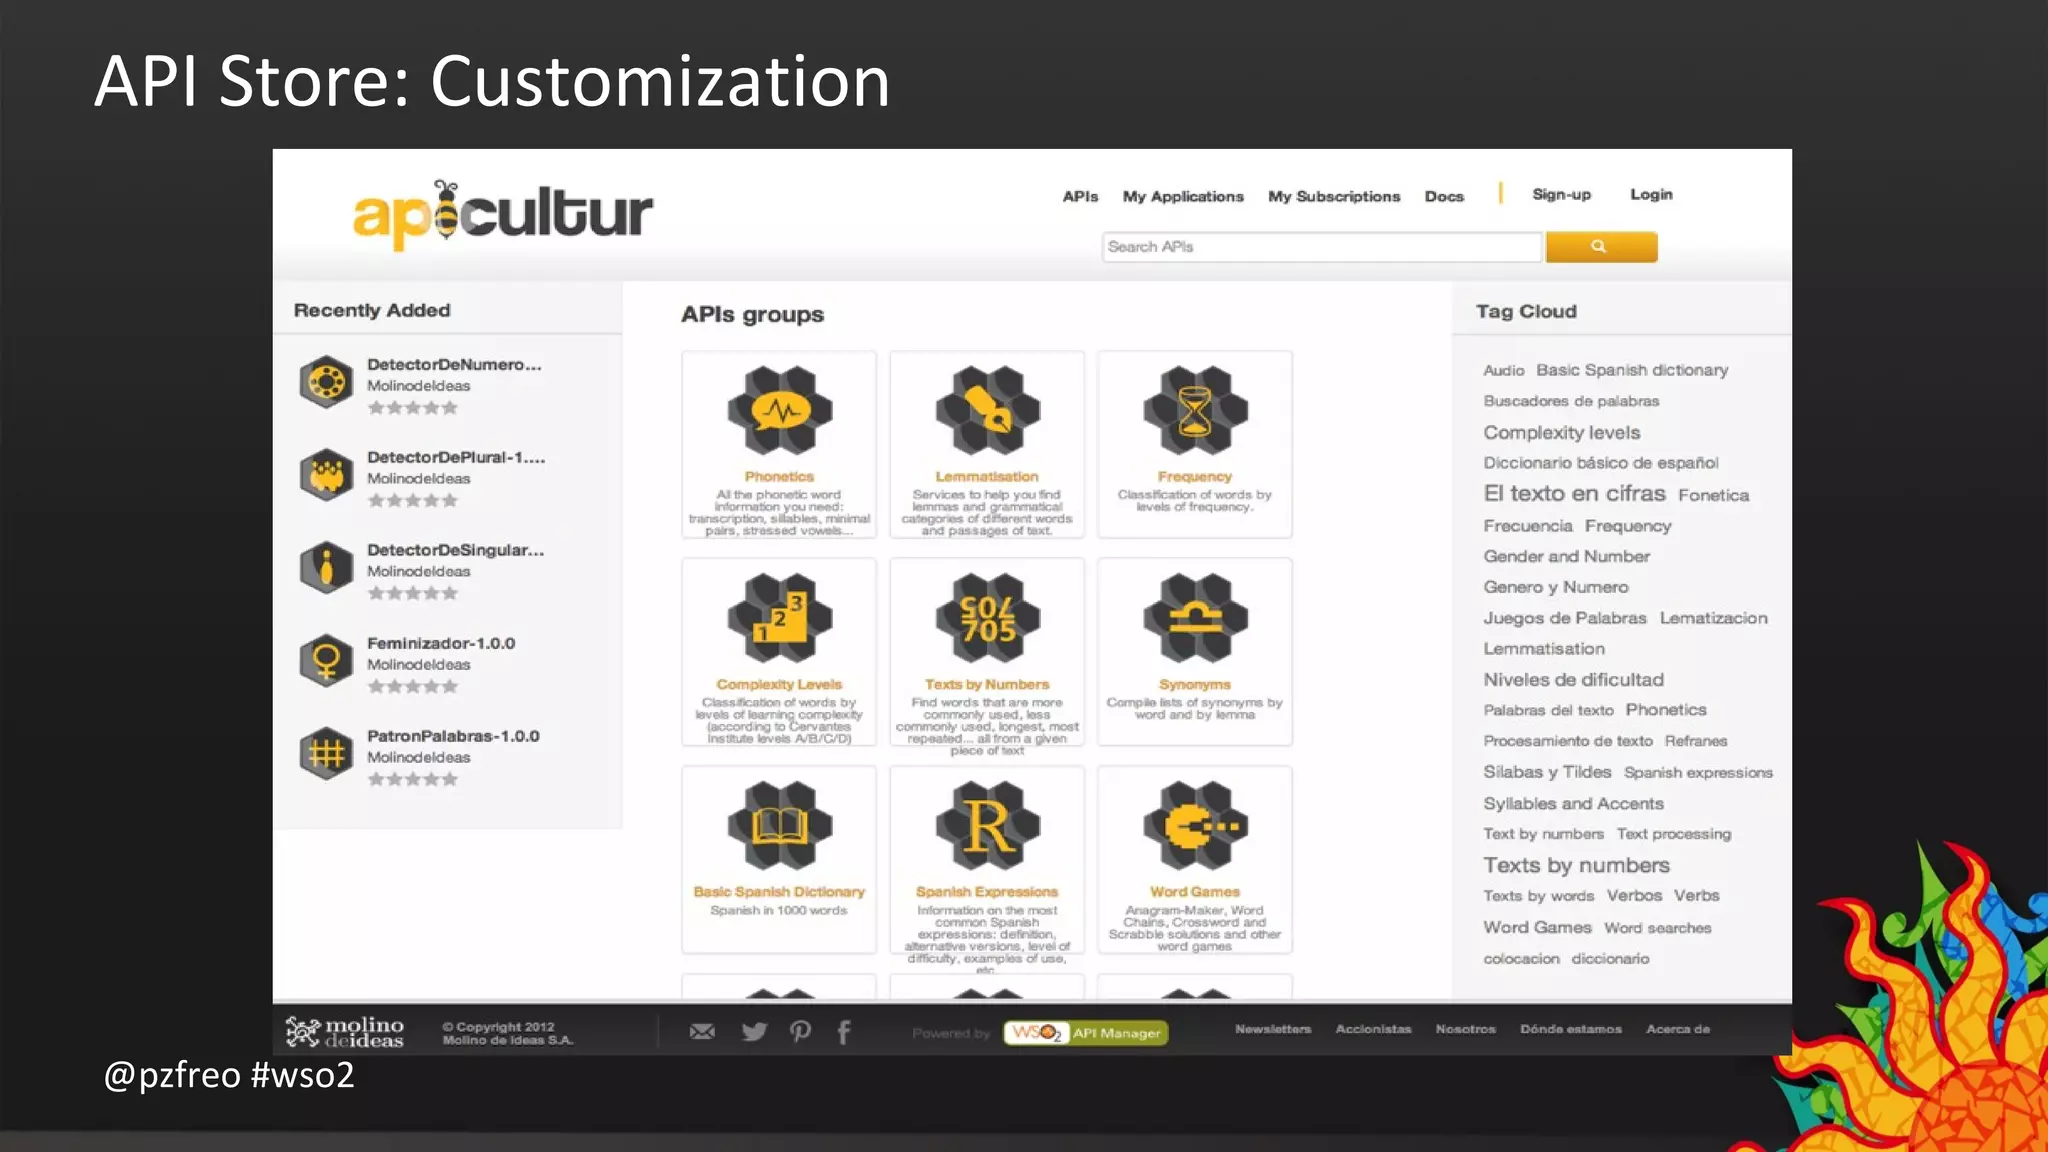2048x1152 pixels.
Task: Click the Search APIs input field
Action: [x=1322, y=247]
